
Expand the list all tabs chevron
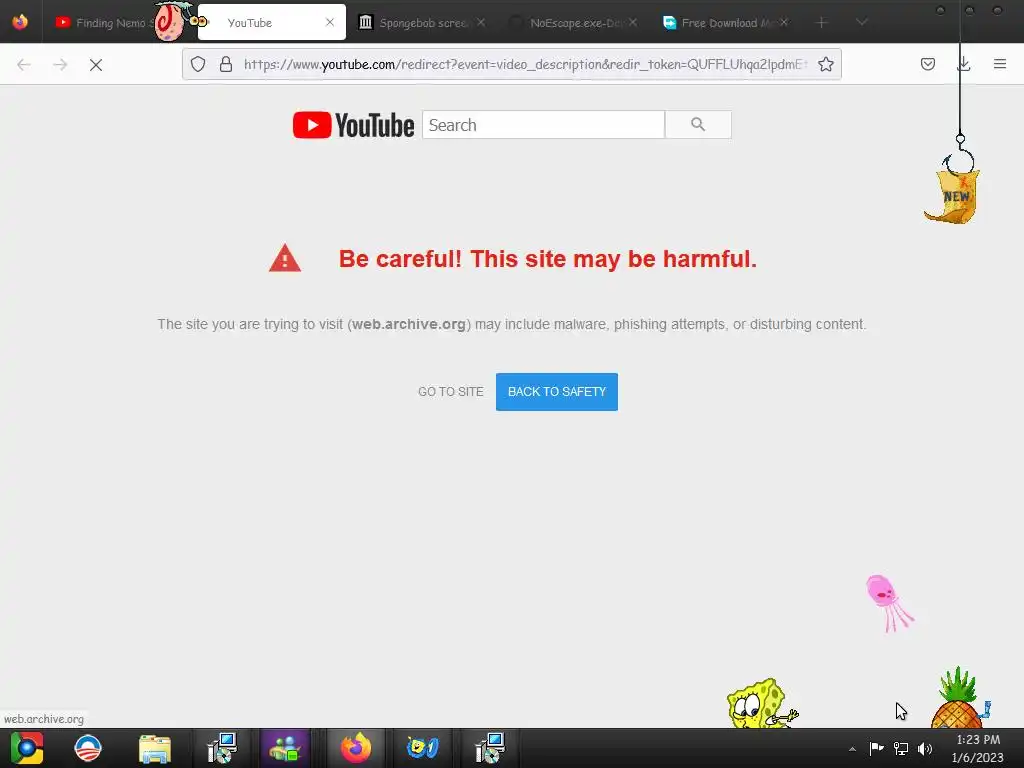(x=862, y=23)
